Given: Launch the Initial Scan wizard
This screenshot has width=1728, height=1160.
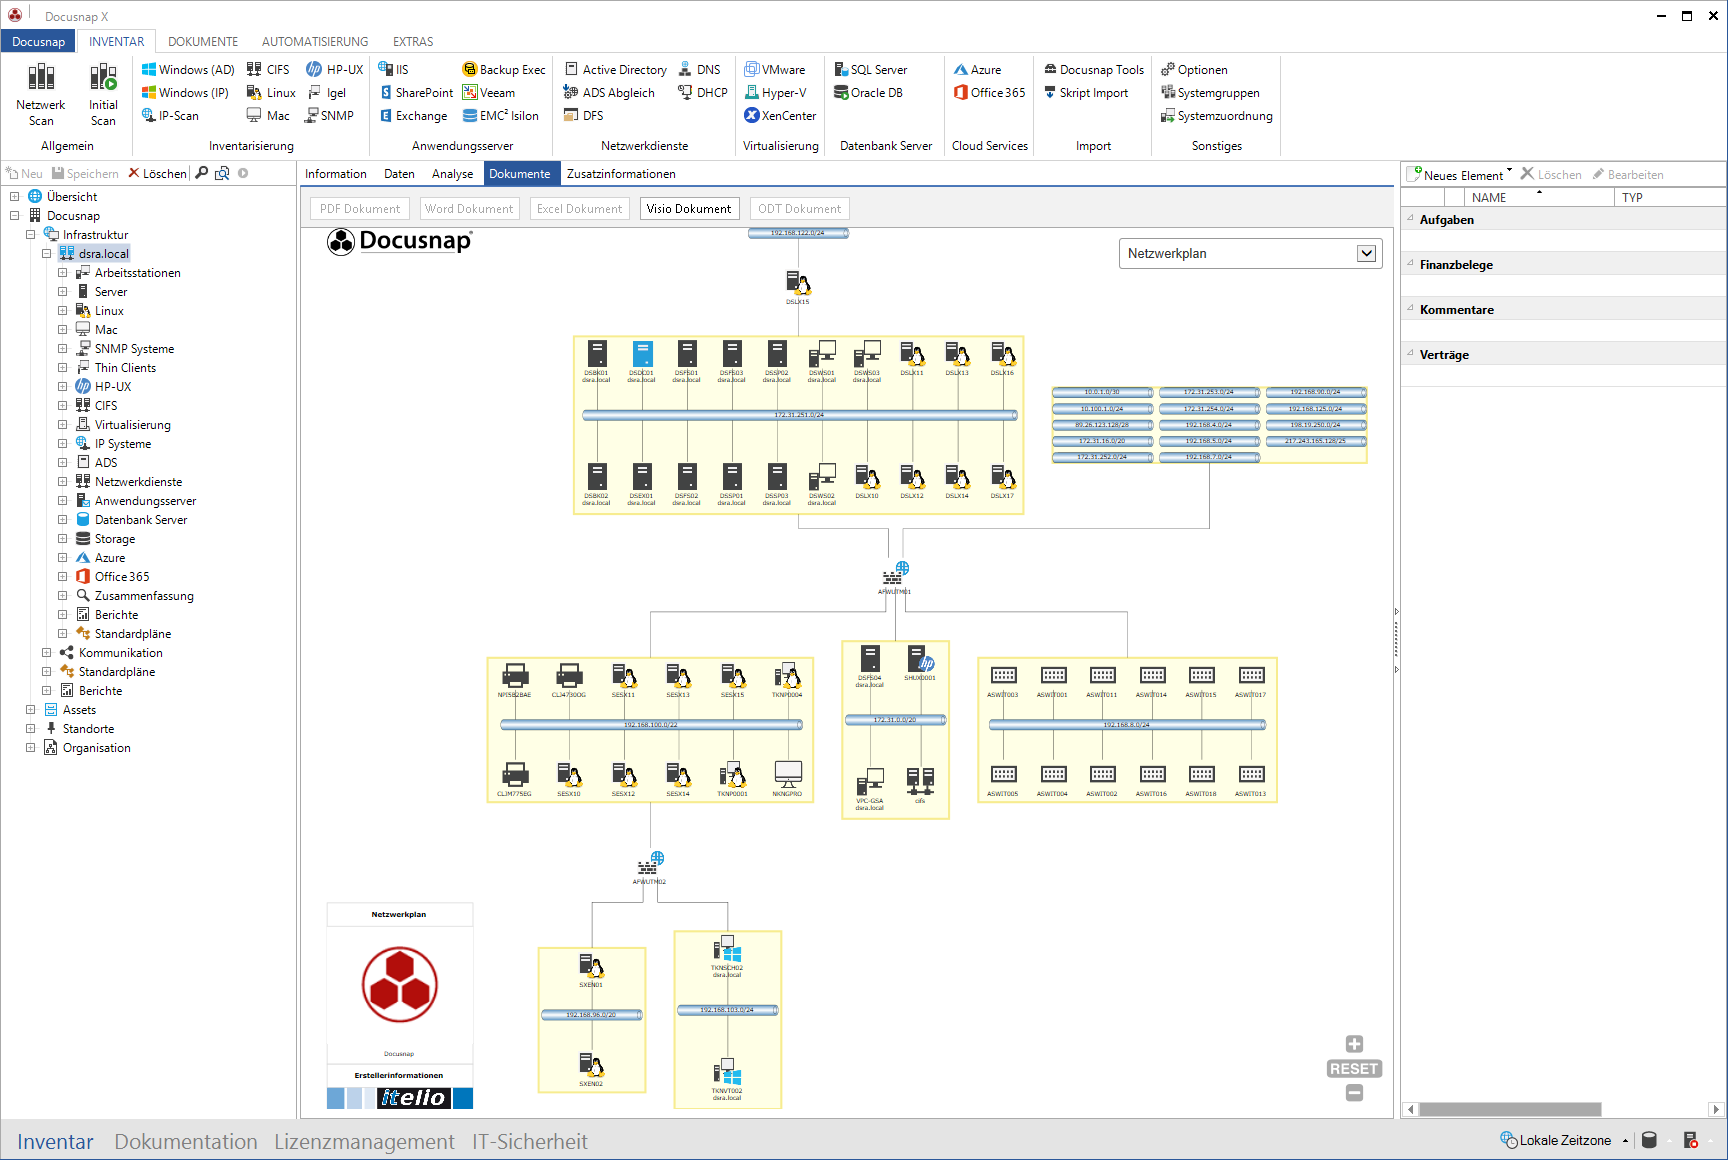Looking at the screenshot, I should coord(103,94).
